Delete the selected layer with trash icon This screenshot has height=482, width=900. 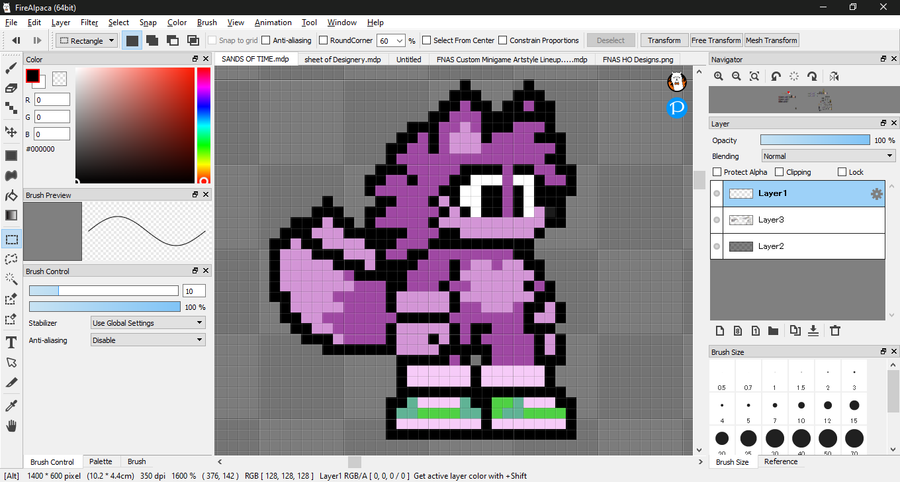tap(835, 331)
